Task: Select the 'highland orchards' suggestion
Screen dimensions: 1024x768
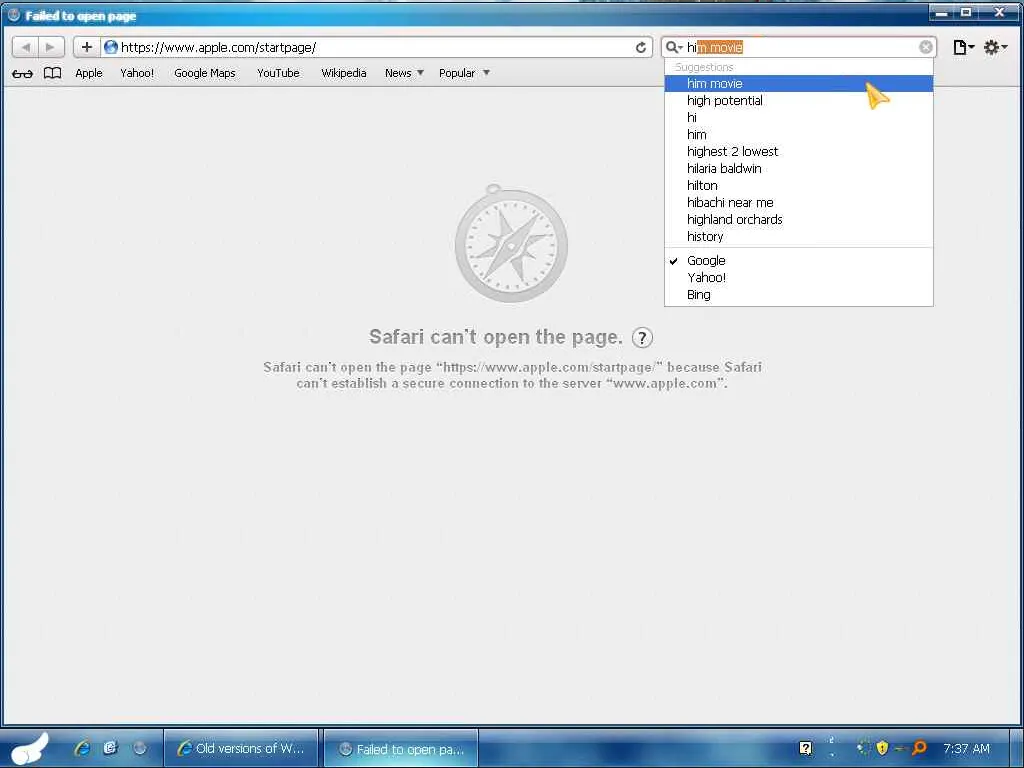Action: click(799, 219)
